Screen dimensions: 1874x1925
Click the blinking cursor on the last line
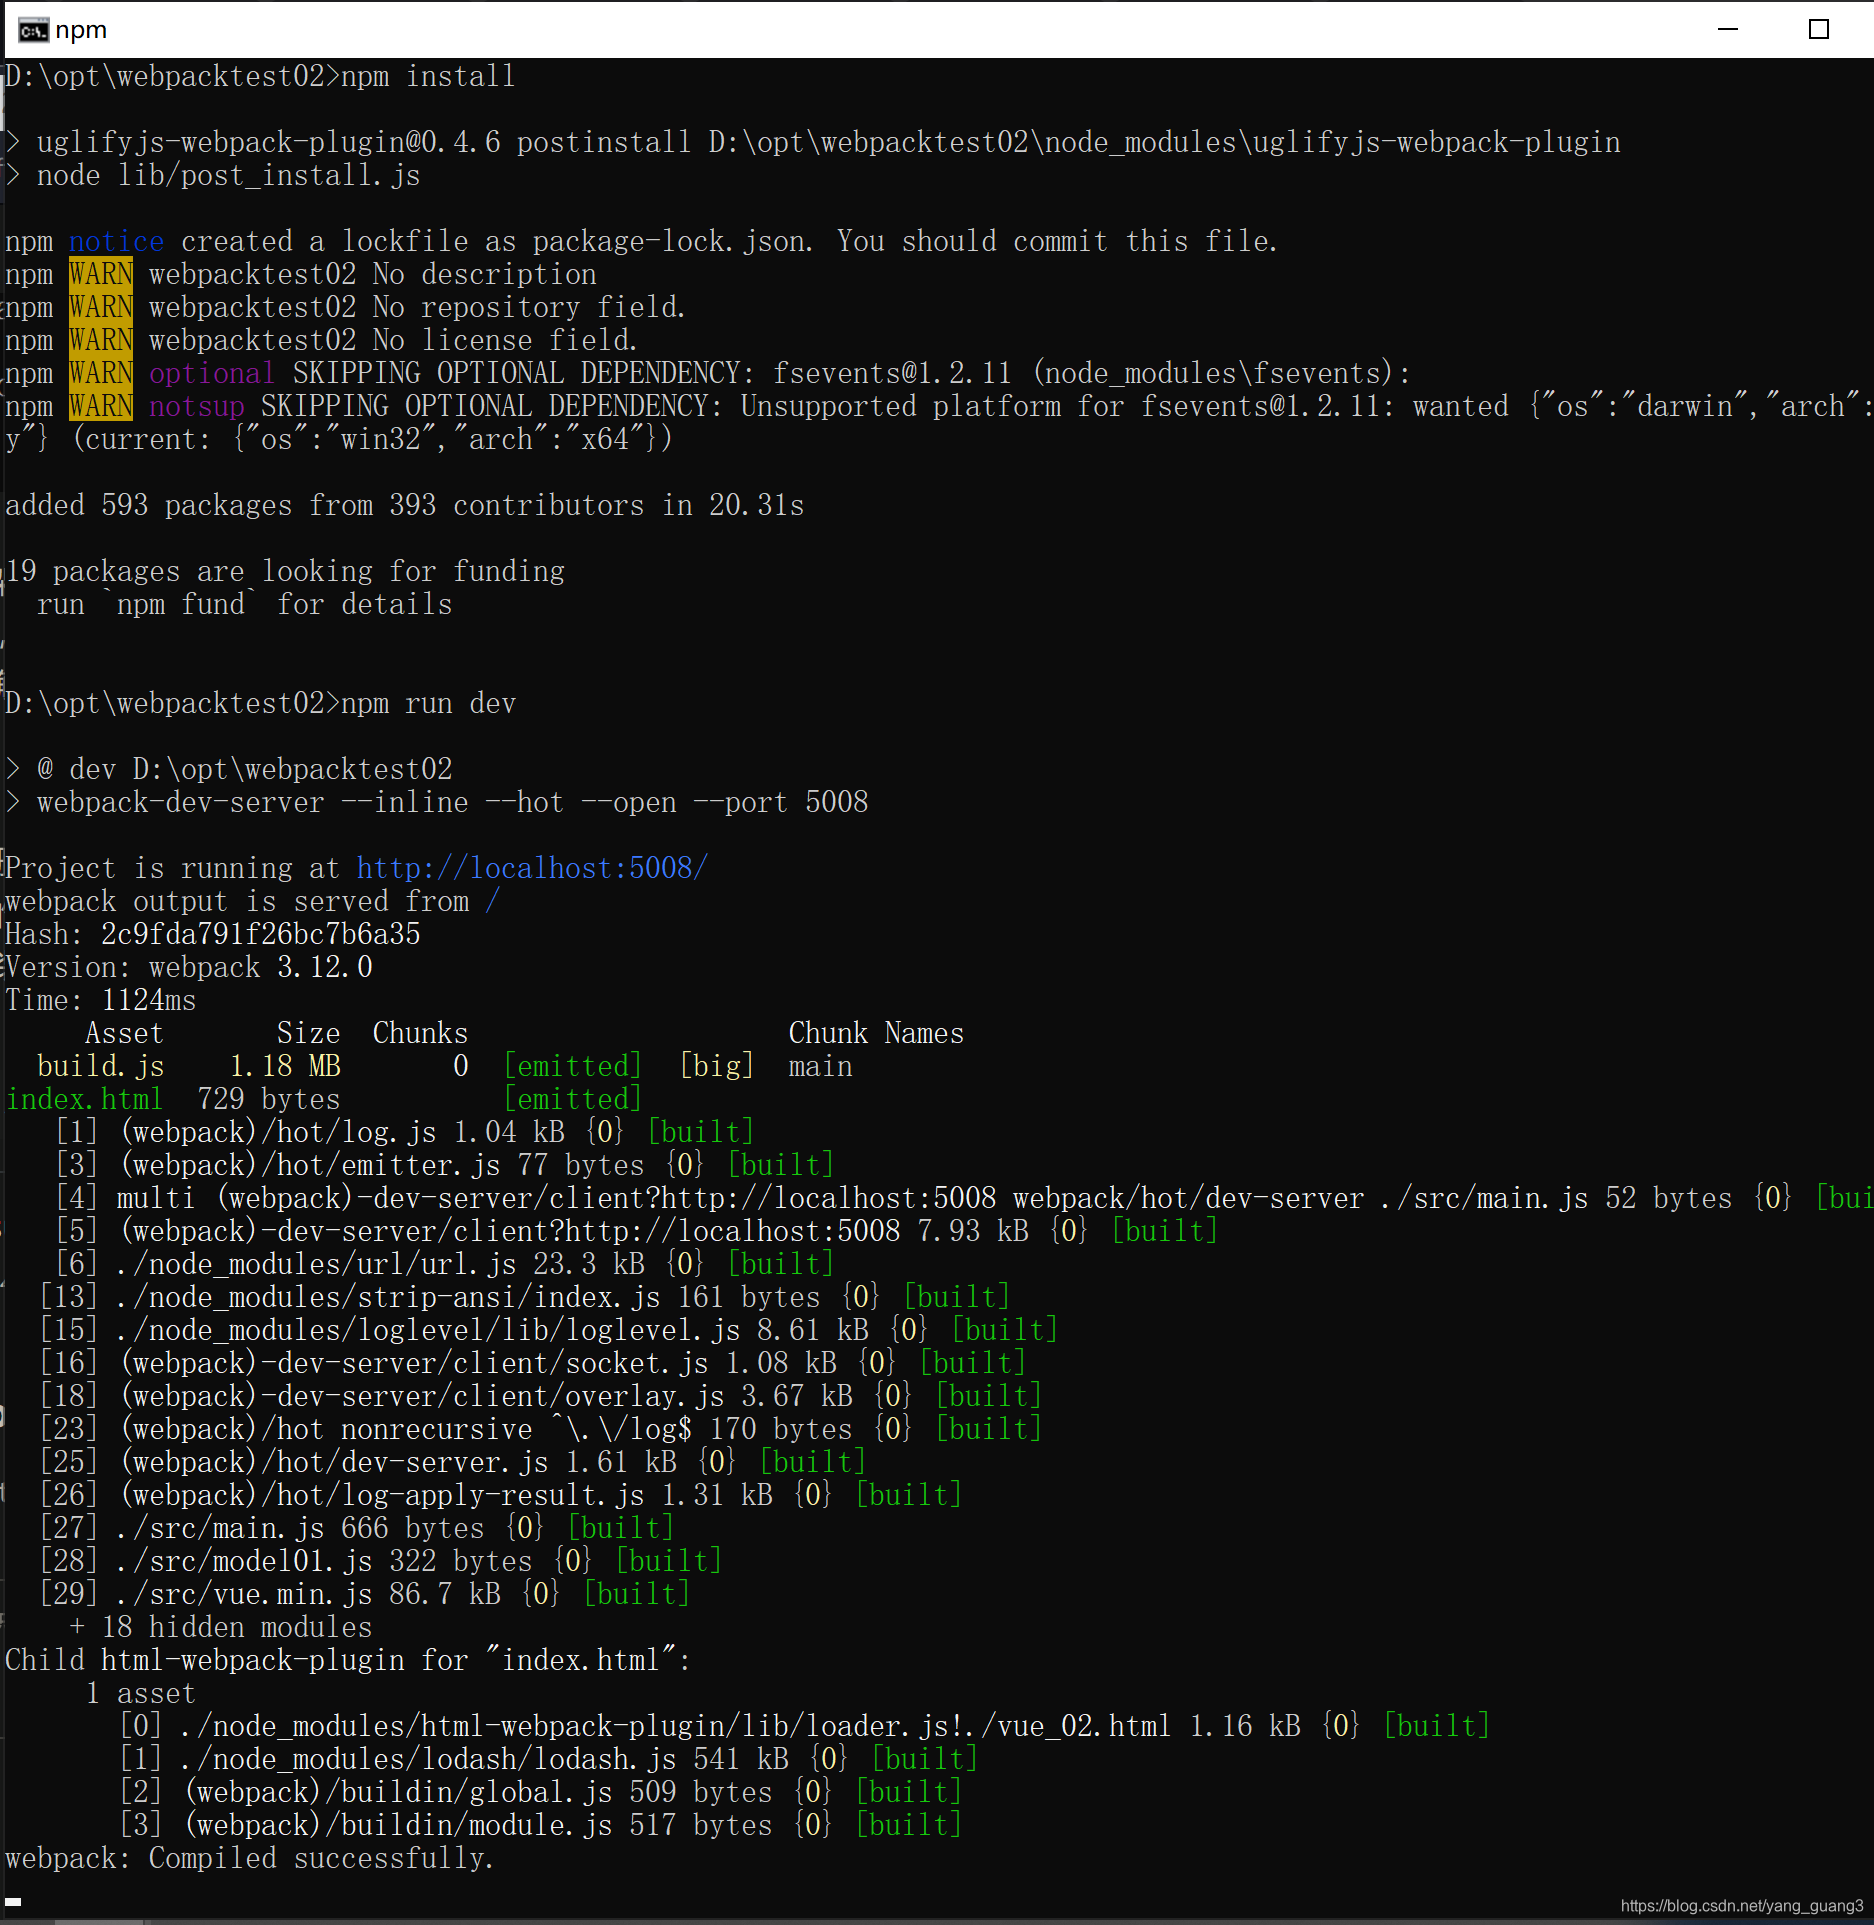point(13,1902)
